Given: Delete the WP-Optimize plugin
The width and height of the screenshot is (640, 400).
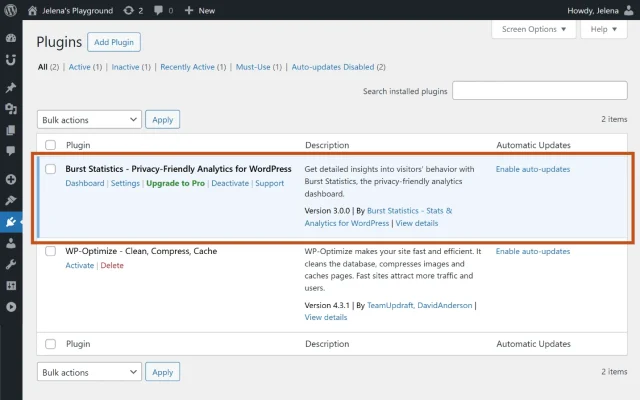Looking at the screenshot, I should (112, 265).
